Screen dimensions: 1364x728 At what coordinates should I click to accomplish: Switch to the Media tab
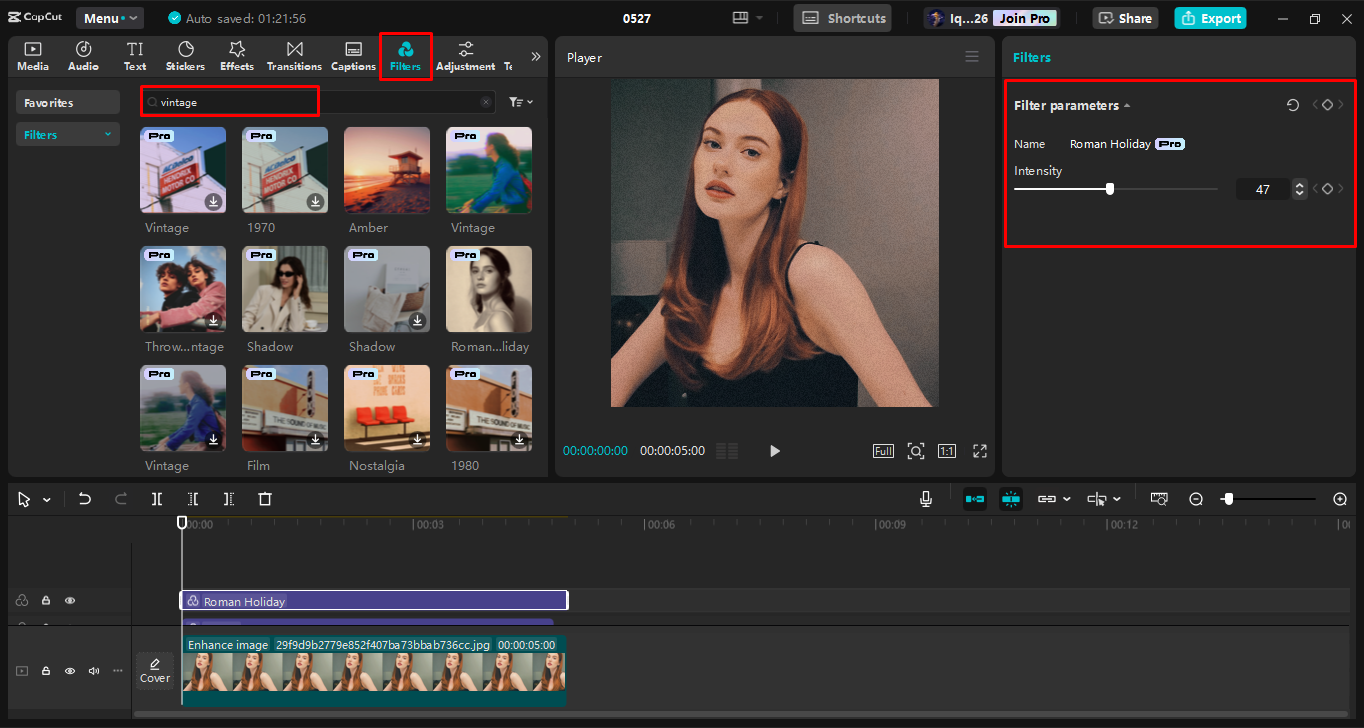click(32, 56)
